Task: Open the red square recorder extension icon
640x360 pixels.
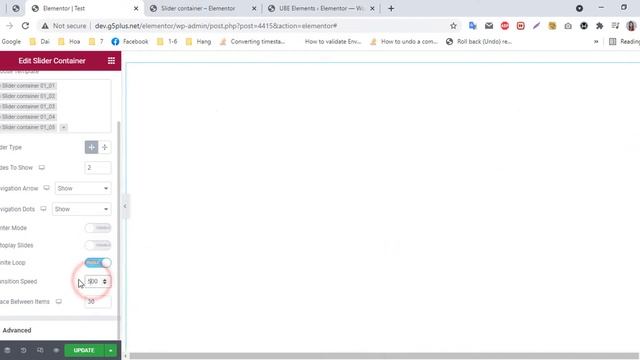Action: coord(520,26)
